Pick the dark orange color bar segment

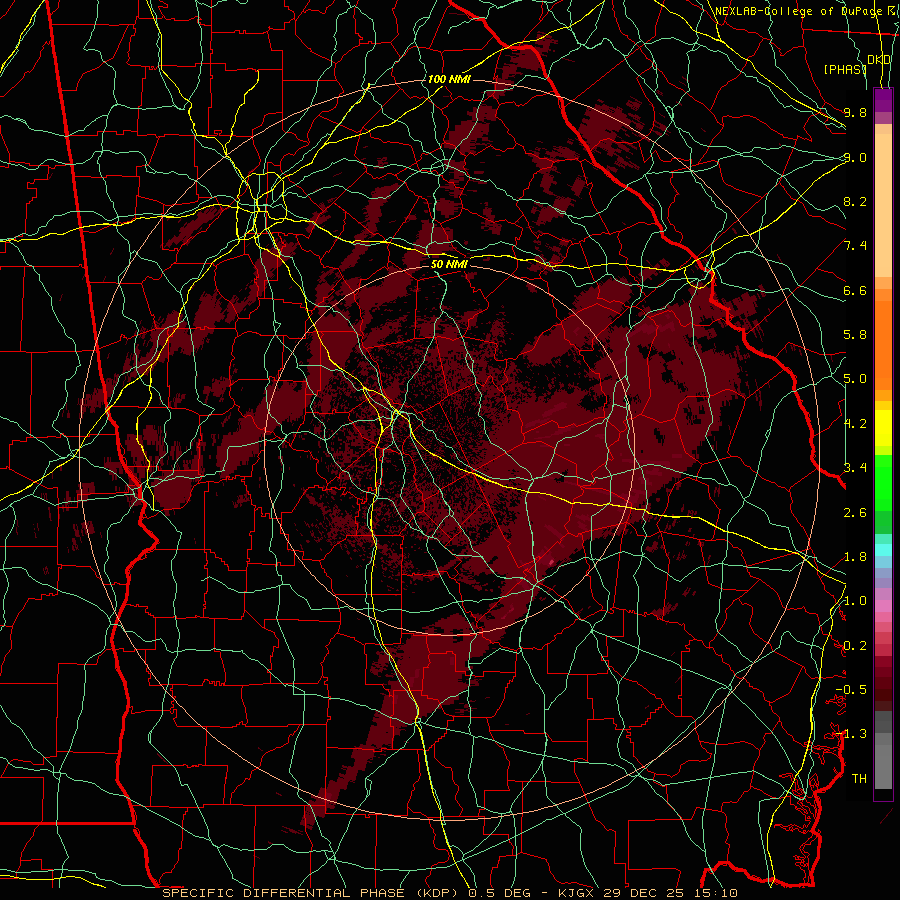(883, 346)
